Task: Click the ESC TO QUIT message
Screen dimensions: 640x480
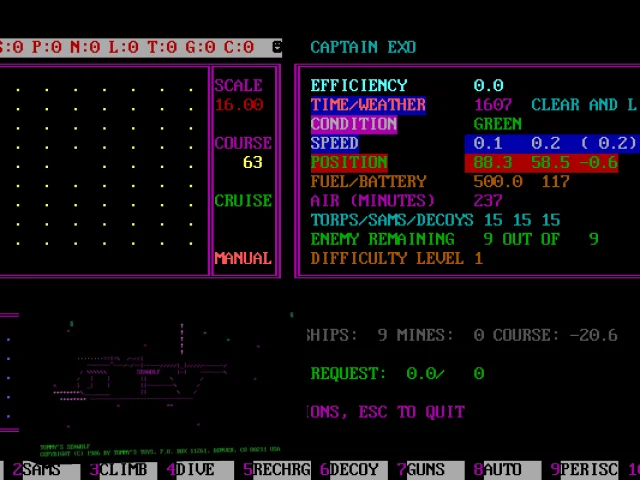Action: click(x=411, y=412)
